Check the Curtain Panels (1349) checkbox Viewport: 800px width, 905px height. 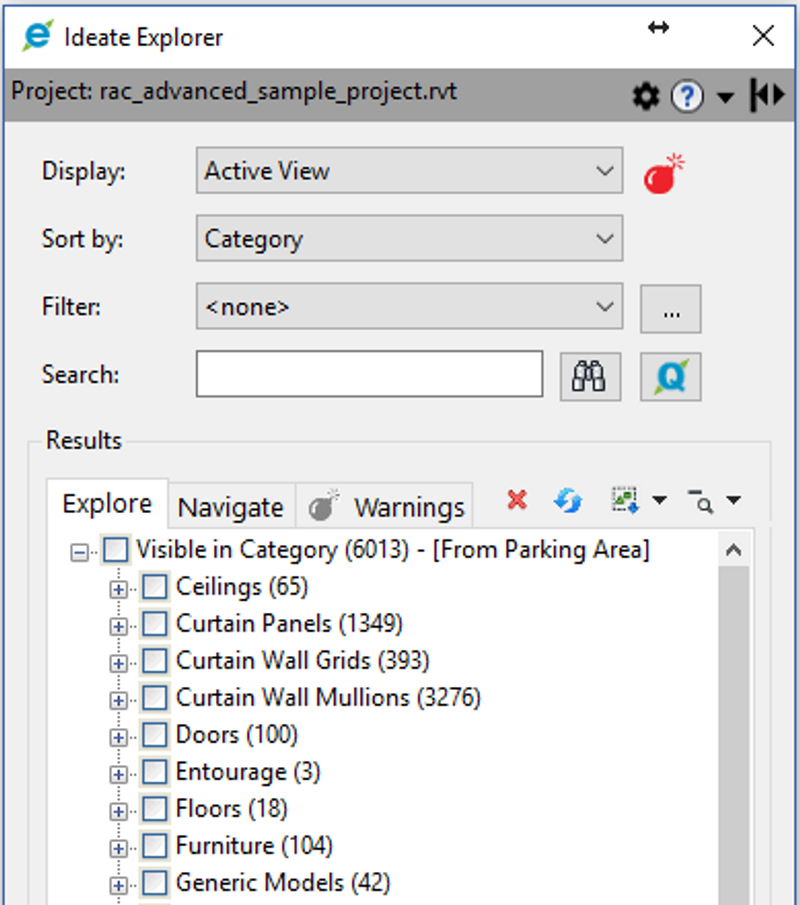pyautogui.click(x=155, y=624)
